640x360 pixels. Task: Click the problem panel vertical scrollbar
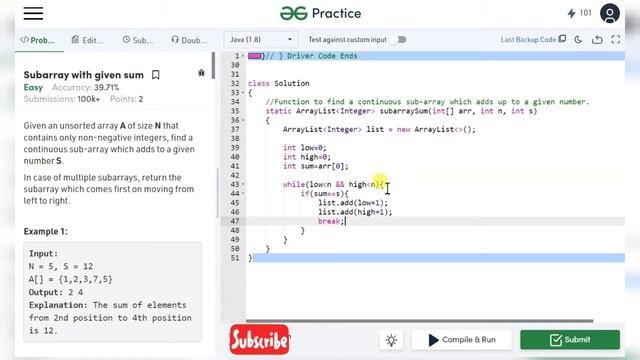(213, 65)
